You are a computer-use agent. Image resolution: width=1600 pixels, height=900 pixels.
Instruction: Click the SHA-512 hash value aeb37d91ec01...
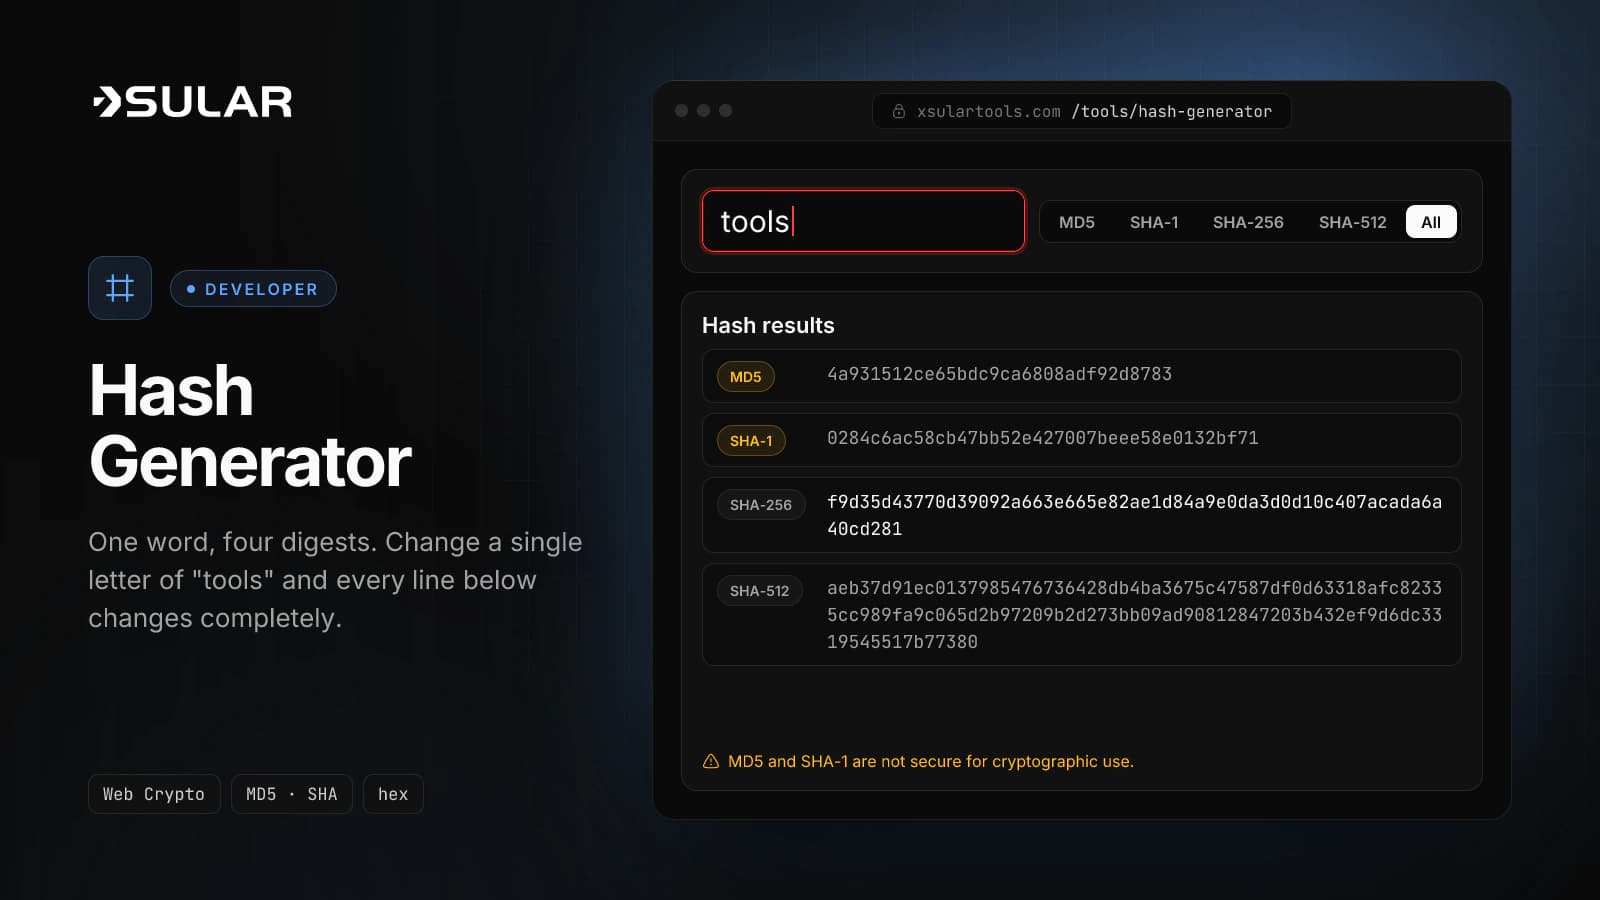[1134, 615]
